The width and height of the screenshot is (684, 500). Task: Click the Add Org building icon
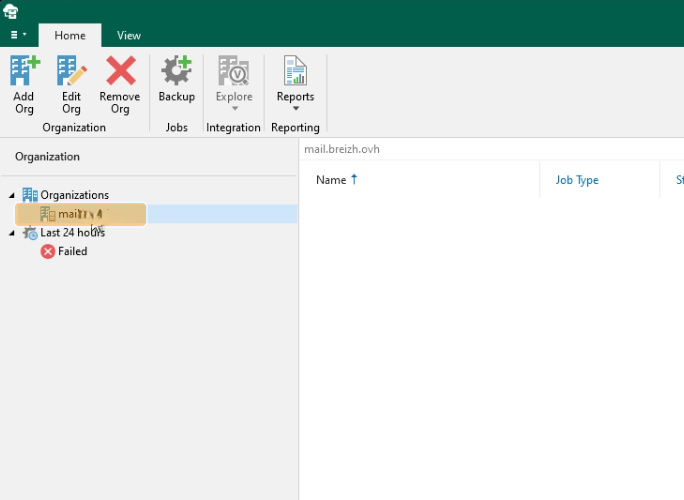(x=24, y=70)
